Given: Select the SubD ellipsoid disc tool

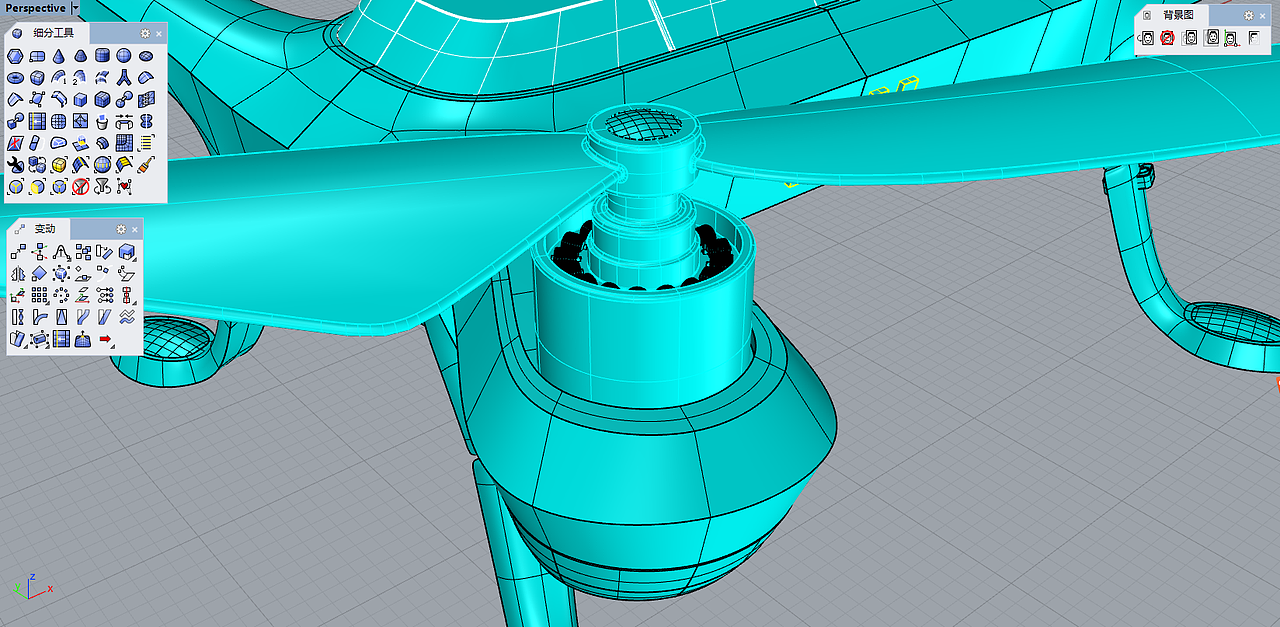Looking at the screenshot, I should [x=146, y=56].
